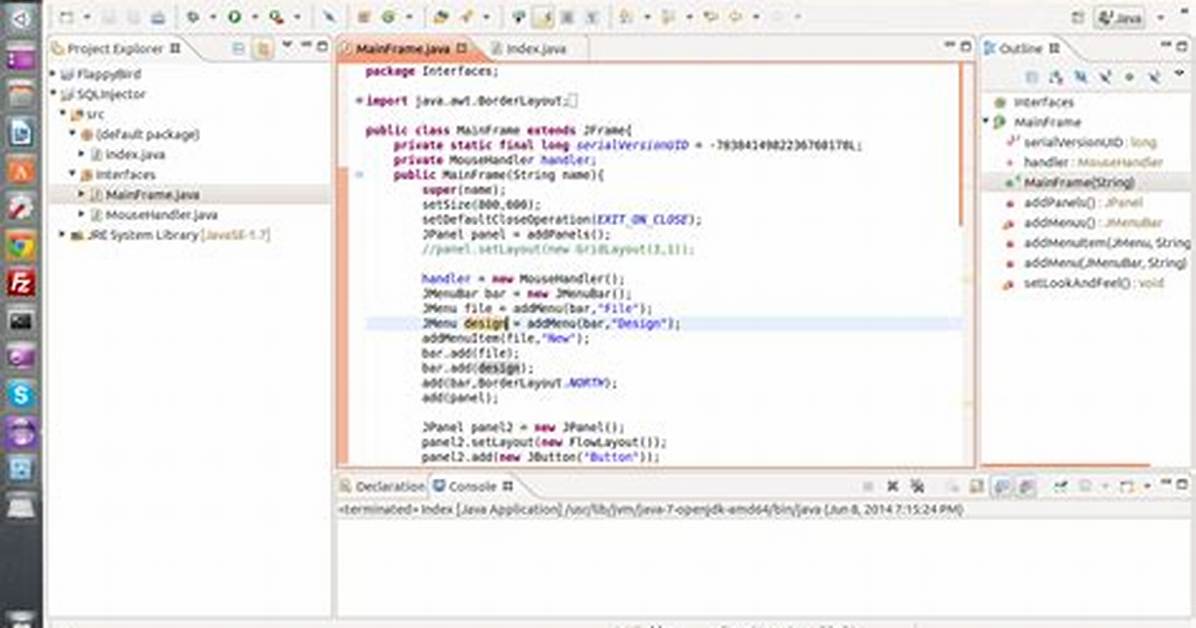Click the Pin Console icon
This screenshot has width=1196, height=628.
[x=1061, y=486]
